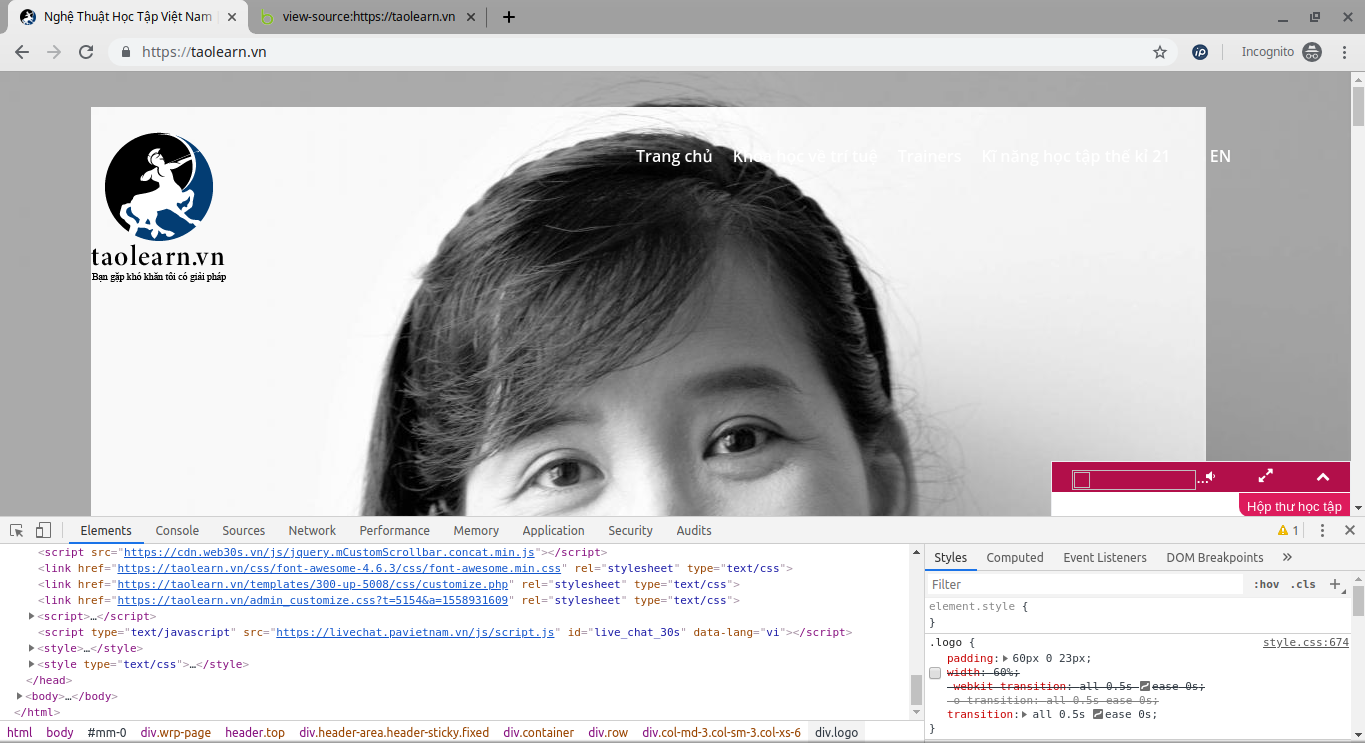Screen dimensions: 1365x743
Task: Open the style.css:674 source link
Action: [x=1305, y=643]
